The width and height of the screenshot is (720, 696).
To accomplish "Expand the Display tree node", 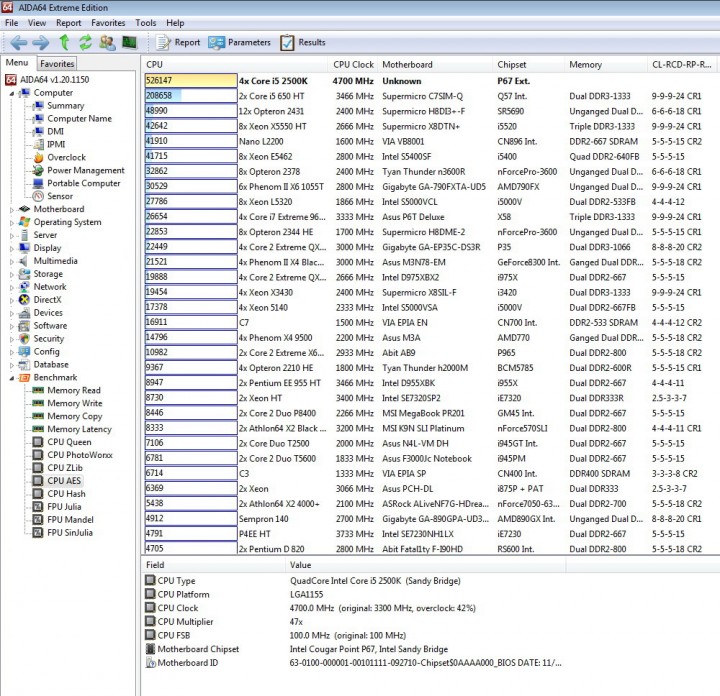I will (12, 248).
